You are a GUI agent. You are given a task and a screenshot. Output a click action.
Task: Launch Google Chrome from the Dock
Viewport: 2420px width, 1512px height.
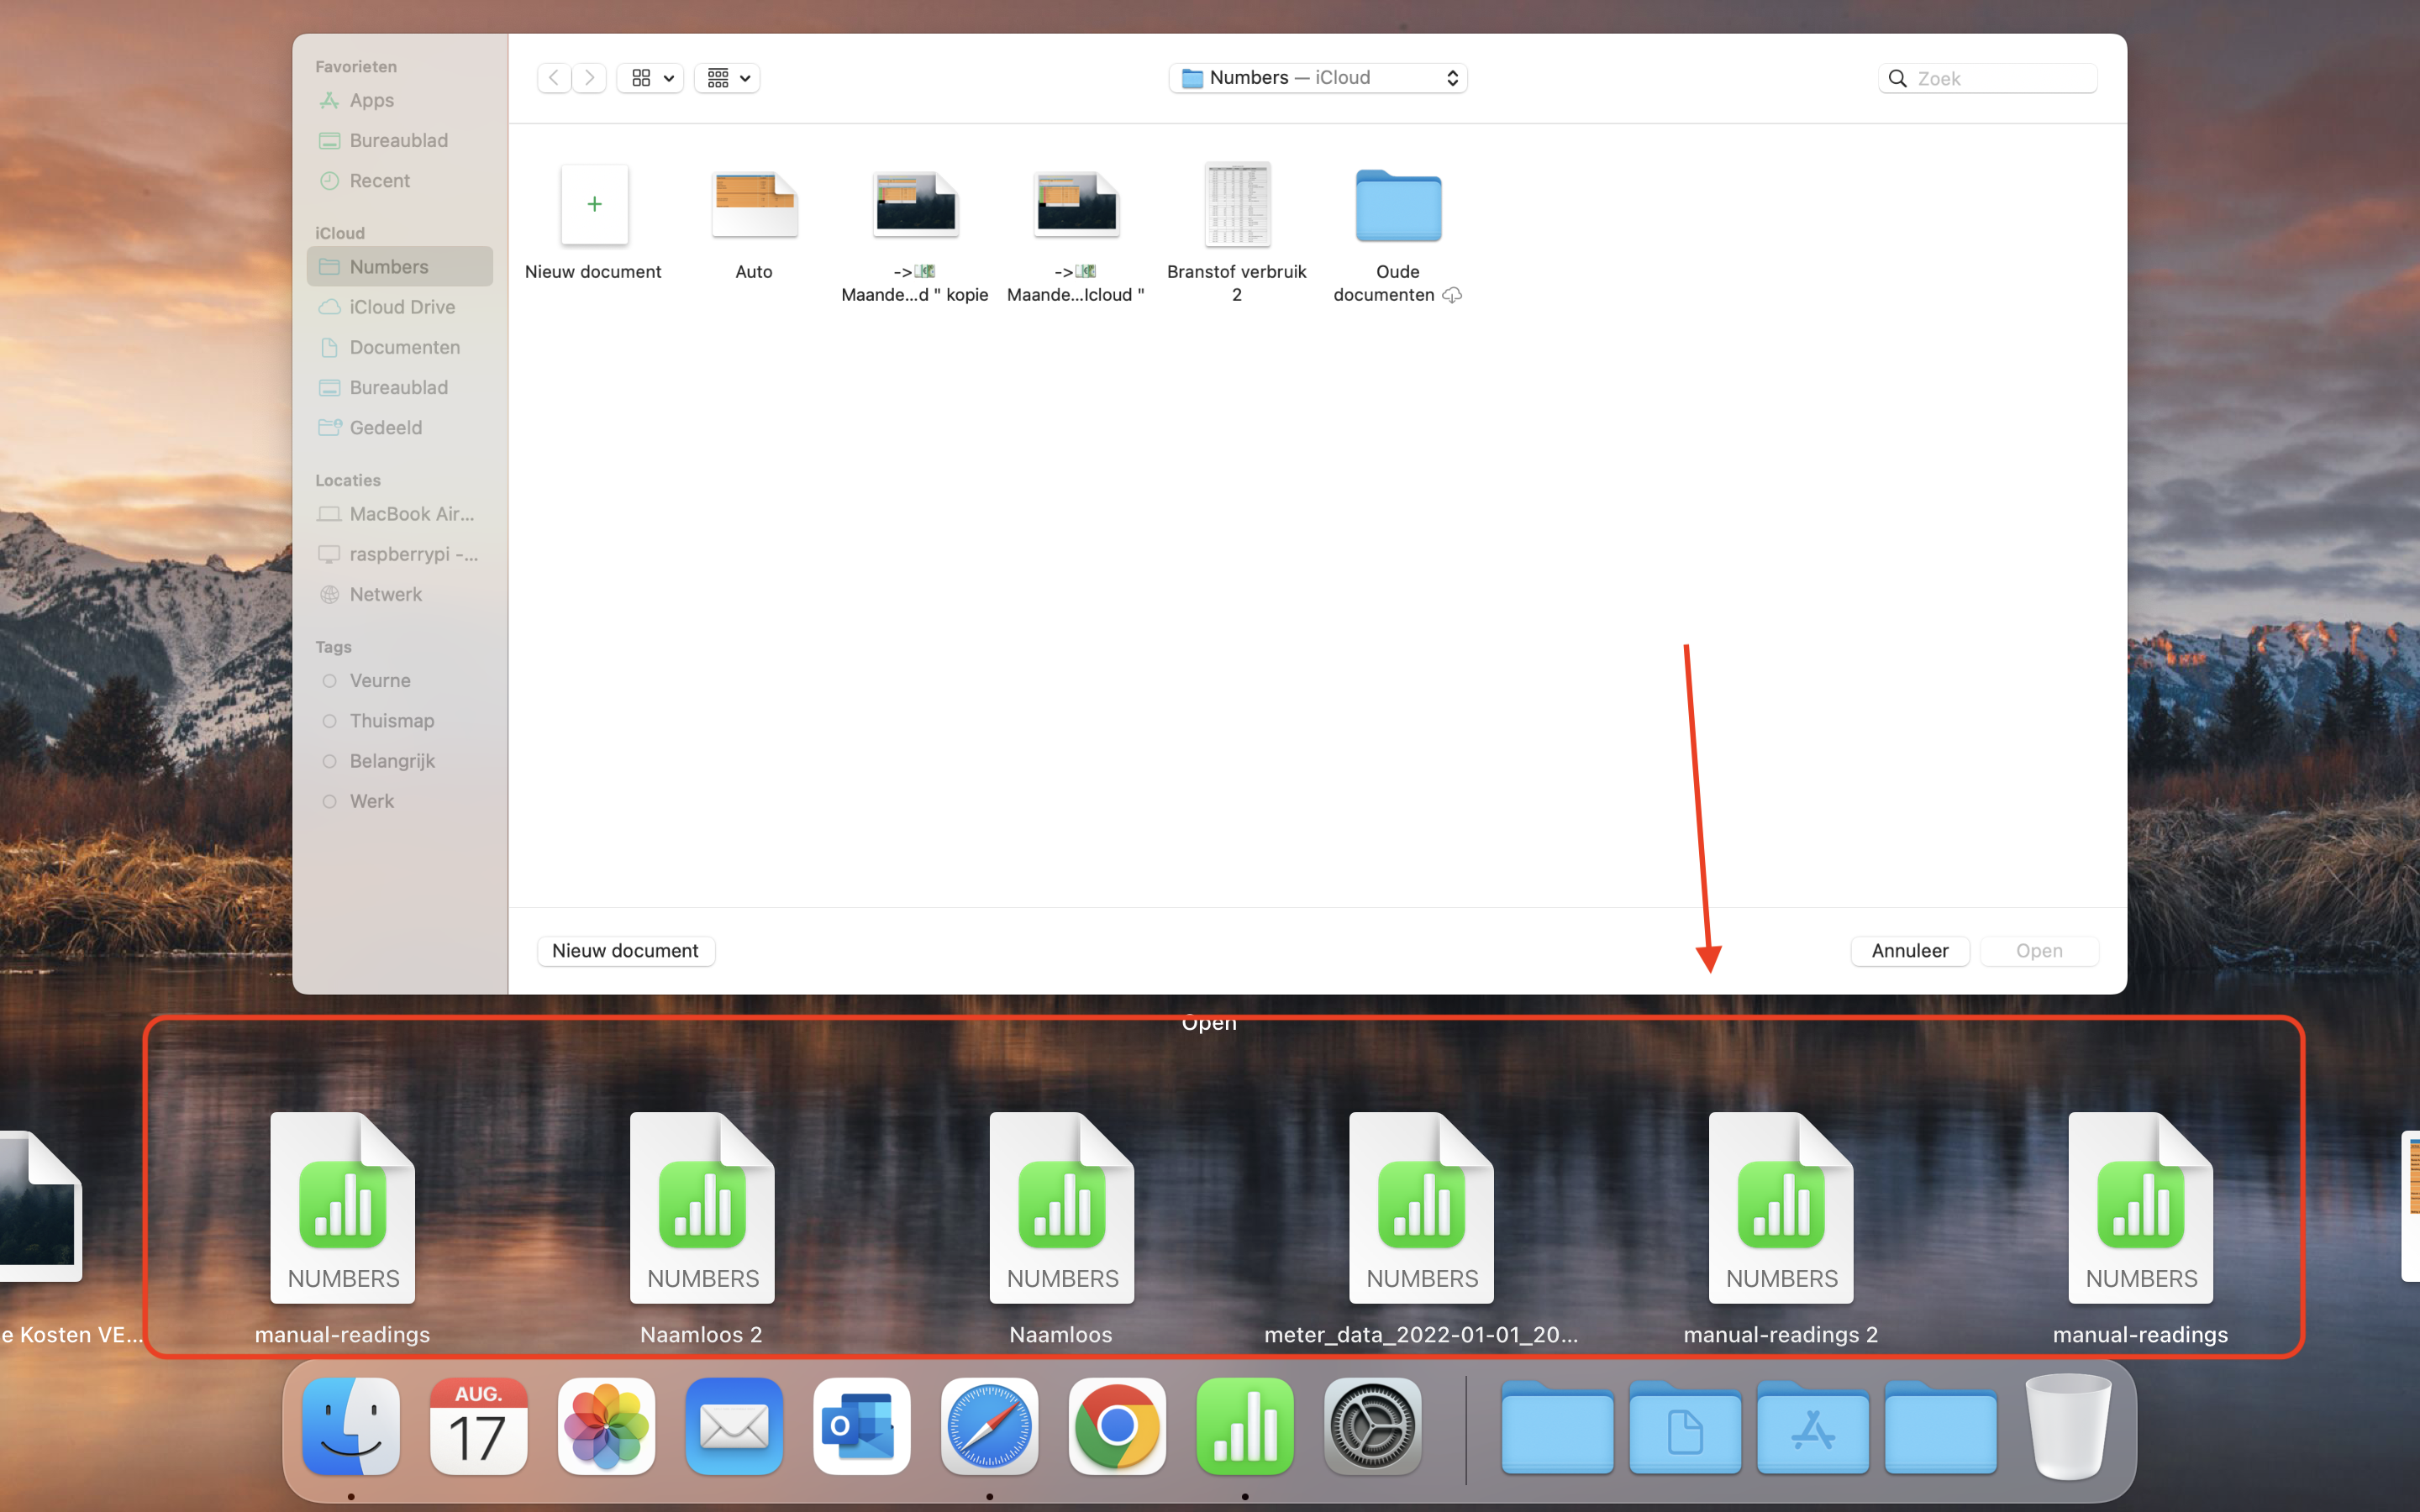[x=1116, y=1427]
